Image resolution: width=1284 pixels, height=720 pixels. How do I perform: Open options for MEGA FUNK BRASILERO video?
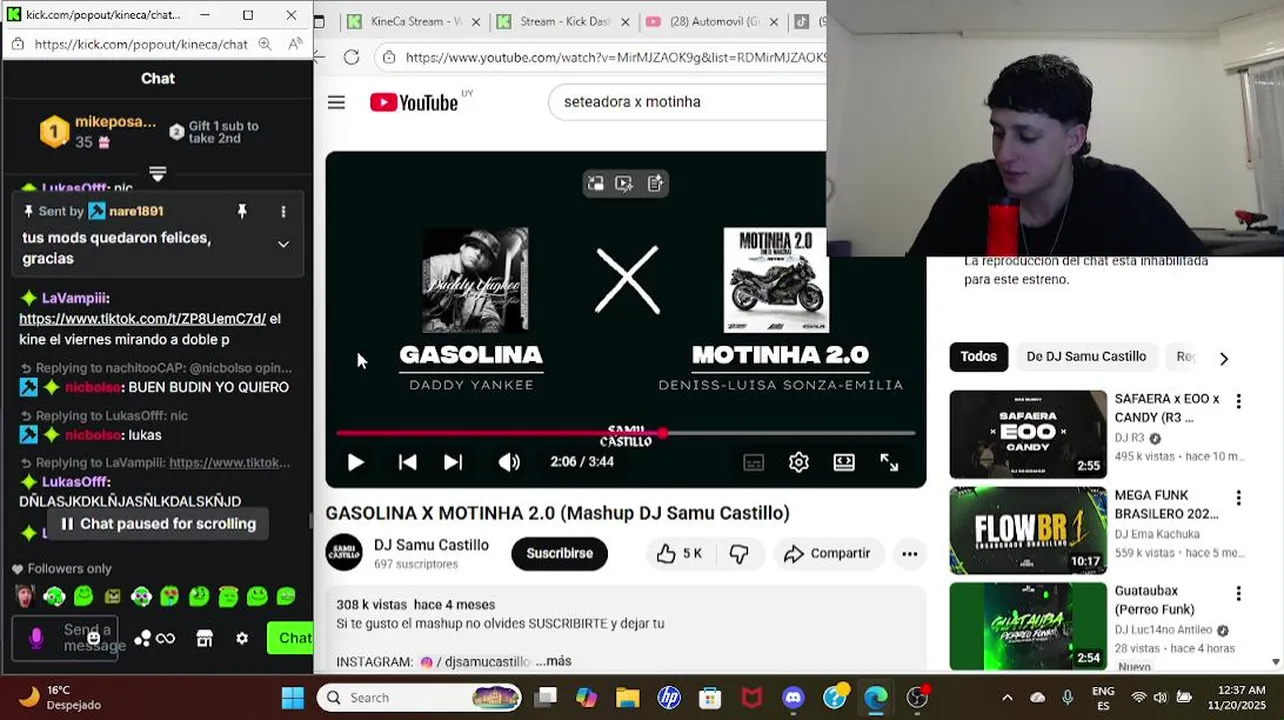click(x=1238, y=498)
